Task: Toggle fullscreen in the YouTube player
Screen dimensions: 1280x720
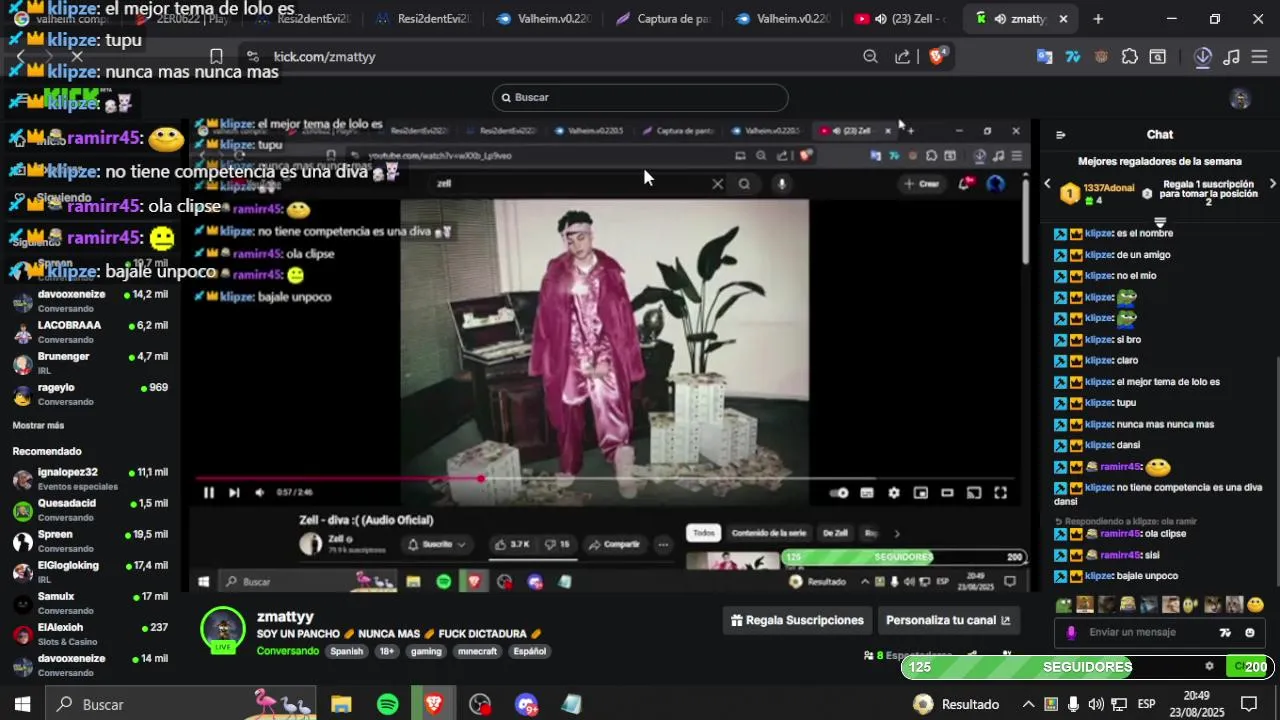Action: click(x=1000, y=492)
